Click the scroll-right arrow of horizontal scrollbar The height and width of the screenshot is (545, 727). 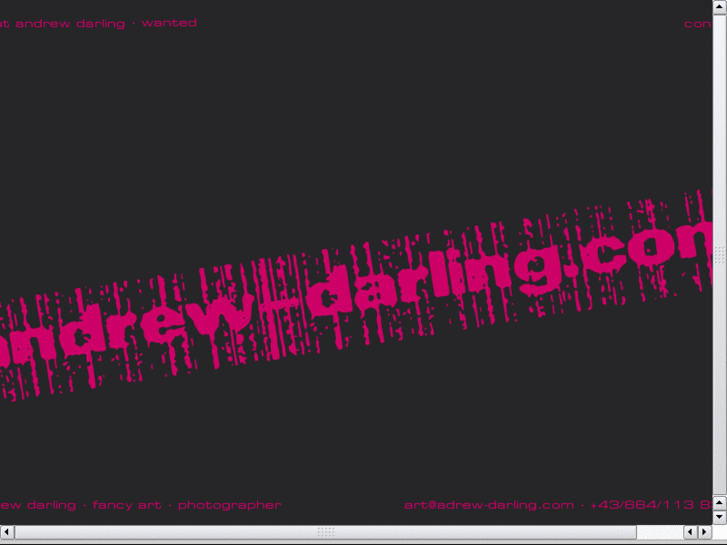(x=705, y=532)
